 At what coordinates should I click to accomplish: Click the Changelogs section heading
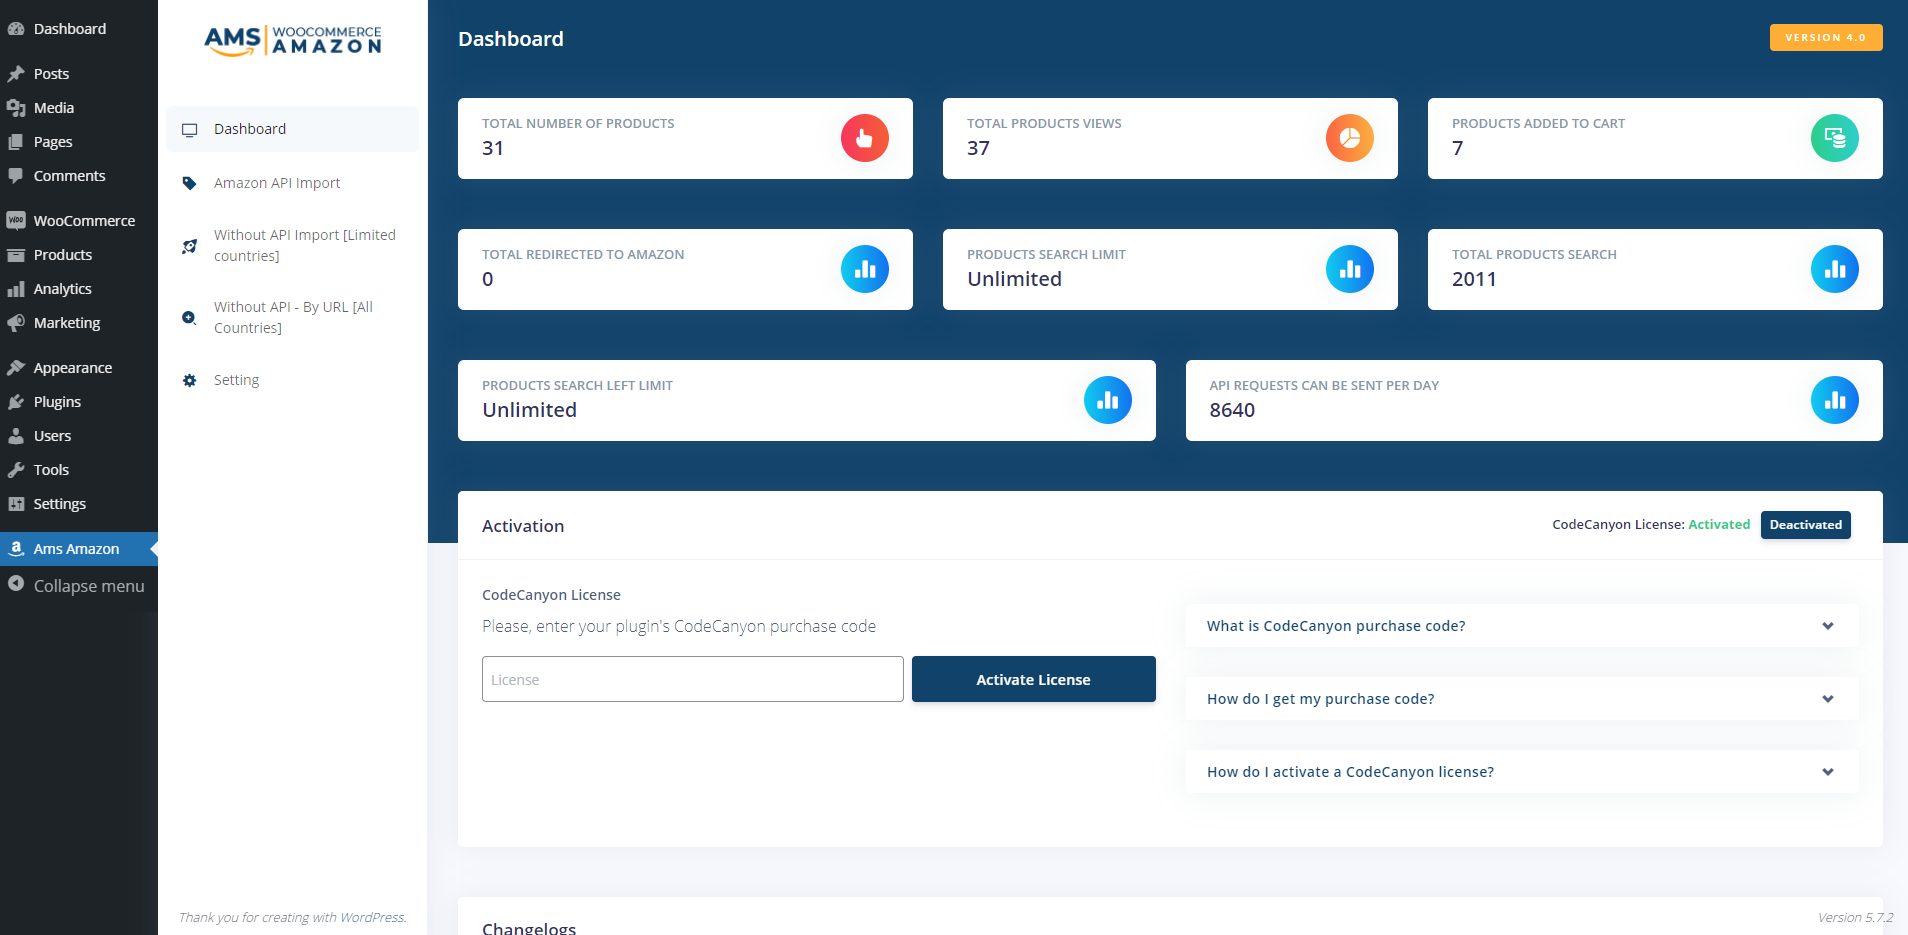pyautogui.click(x=529, y=928)
